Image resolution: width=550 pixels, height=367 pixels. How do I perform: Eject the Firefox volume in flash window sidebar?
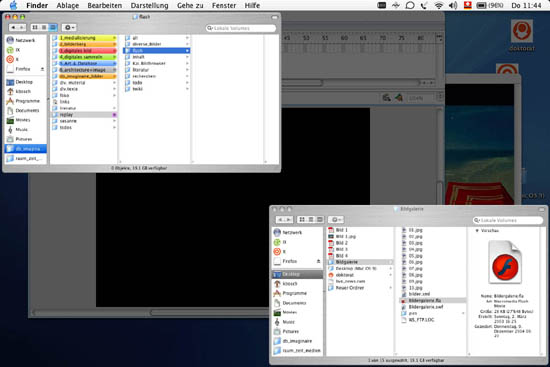tap(42, 69)
